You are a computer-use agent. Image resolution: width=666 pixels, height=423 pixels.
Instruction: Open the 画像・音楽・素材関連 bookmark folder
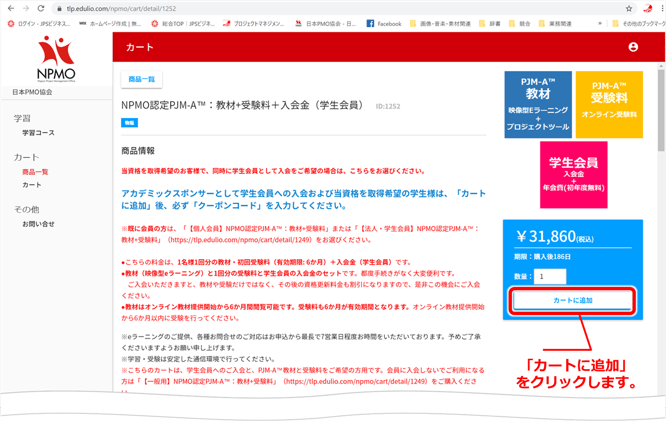click(440, 24)
